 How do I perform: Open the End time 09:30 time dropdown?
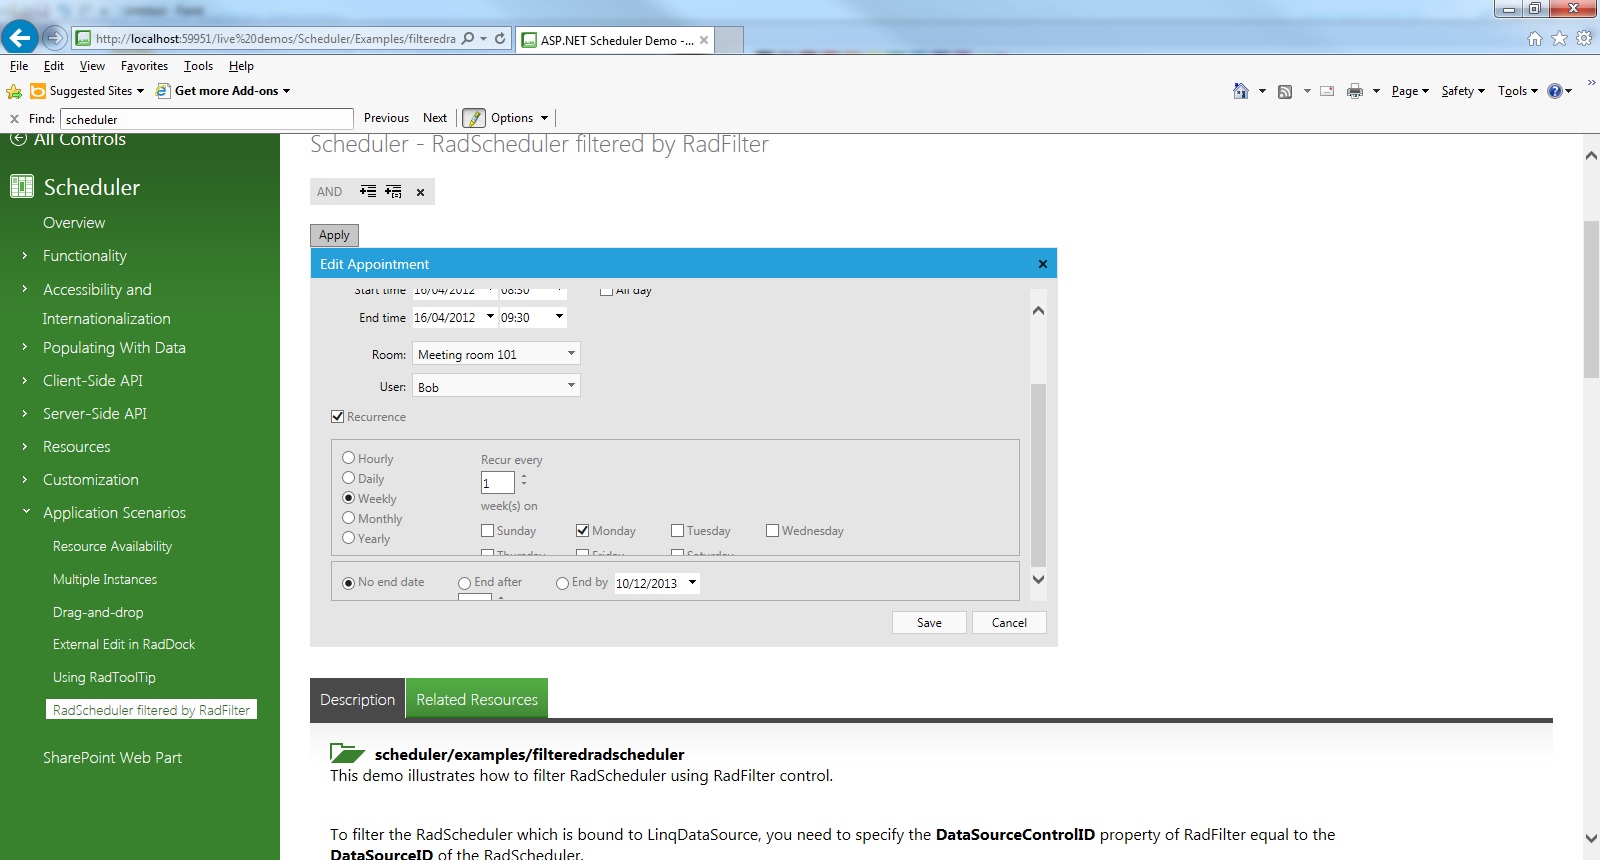(x=559, y=317)
